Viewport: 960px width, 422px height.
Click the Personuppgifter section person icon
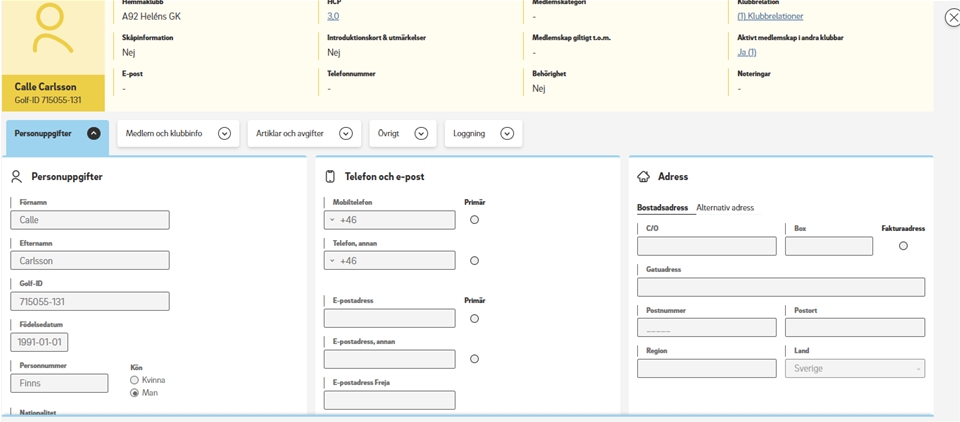click(x=17, y=177)
